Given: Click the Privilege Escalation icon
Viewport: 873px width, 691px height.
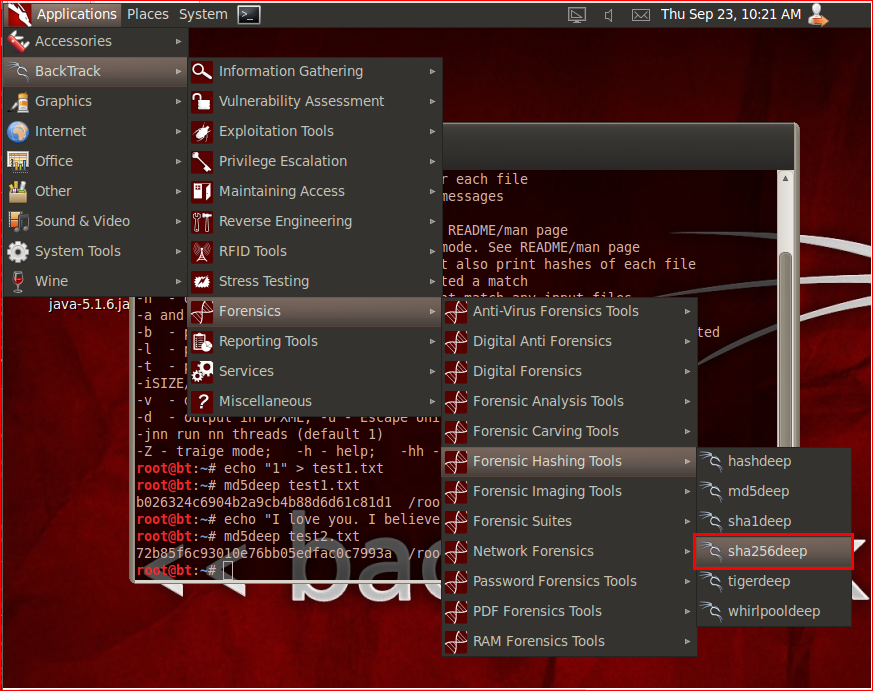Looking at the screenshot, I should (202, 161).
